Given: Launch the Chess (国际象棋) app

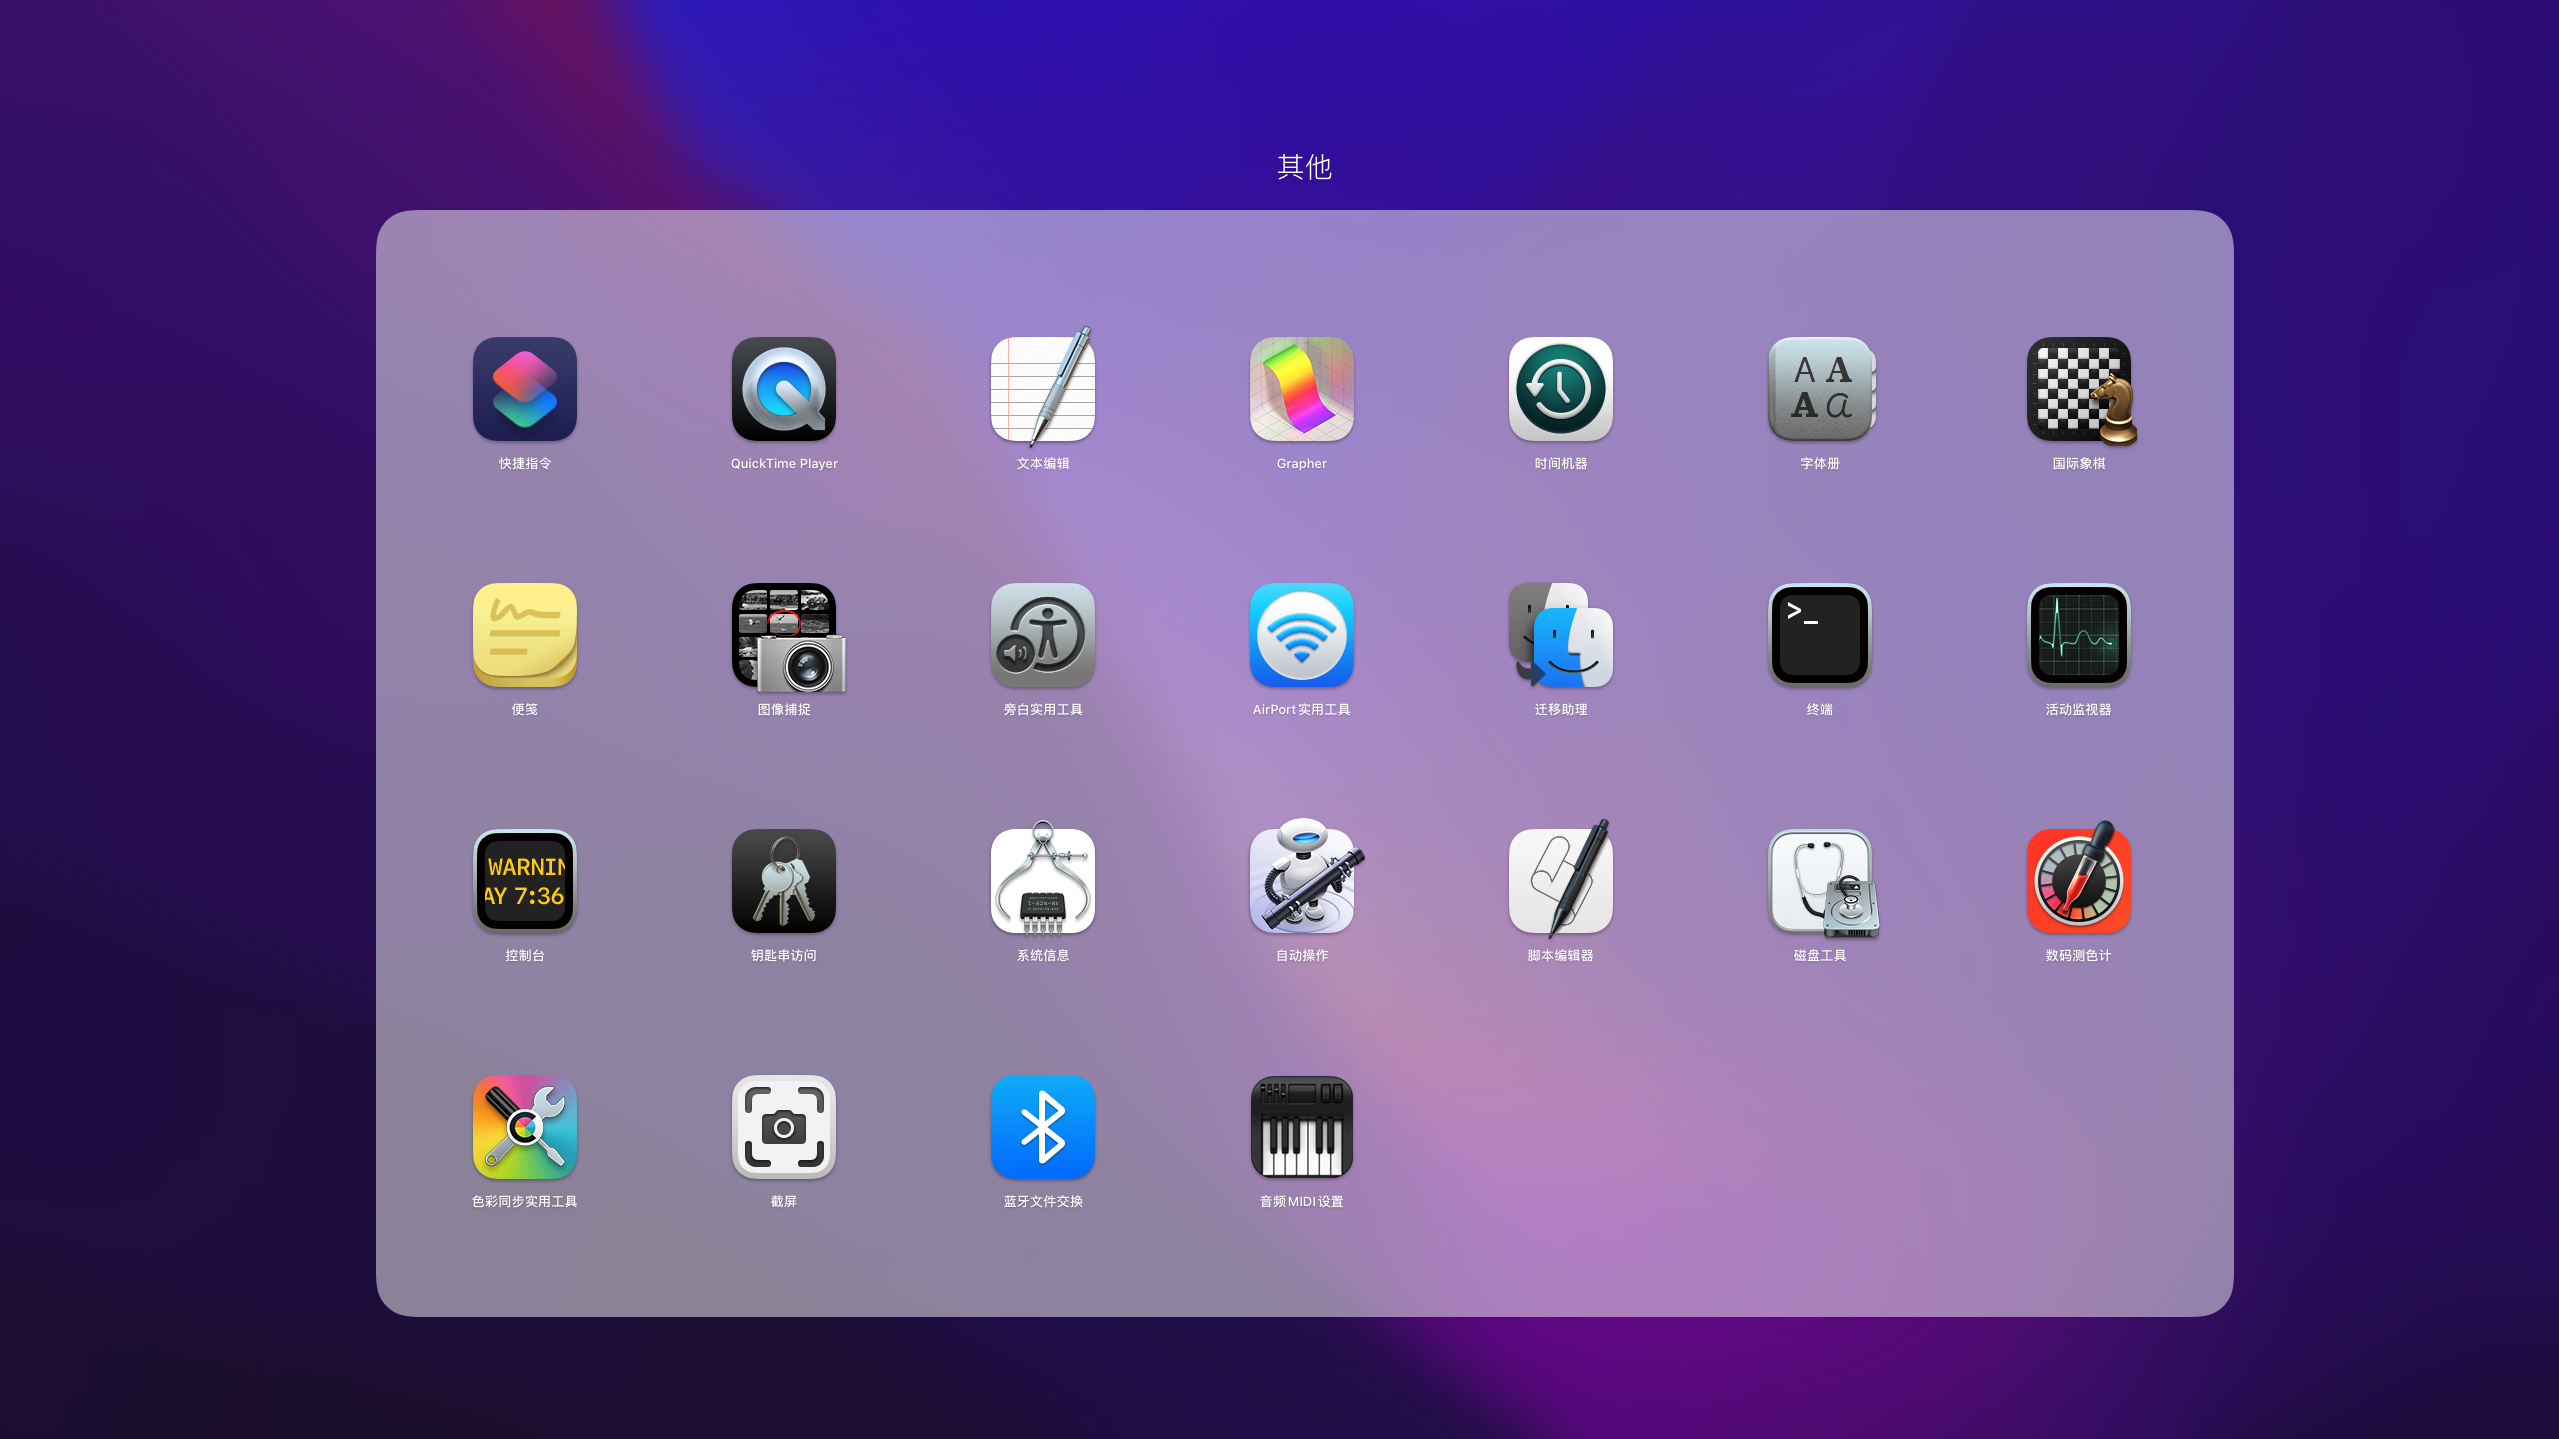Looking at the screenshot, I should pos(2079,389).
